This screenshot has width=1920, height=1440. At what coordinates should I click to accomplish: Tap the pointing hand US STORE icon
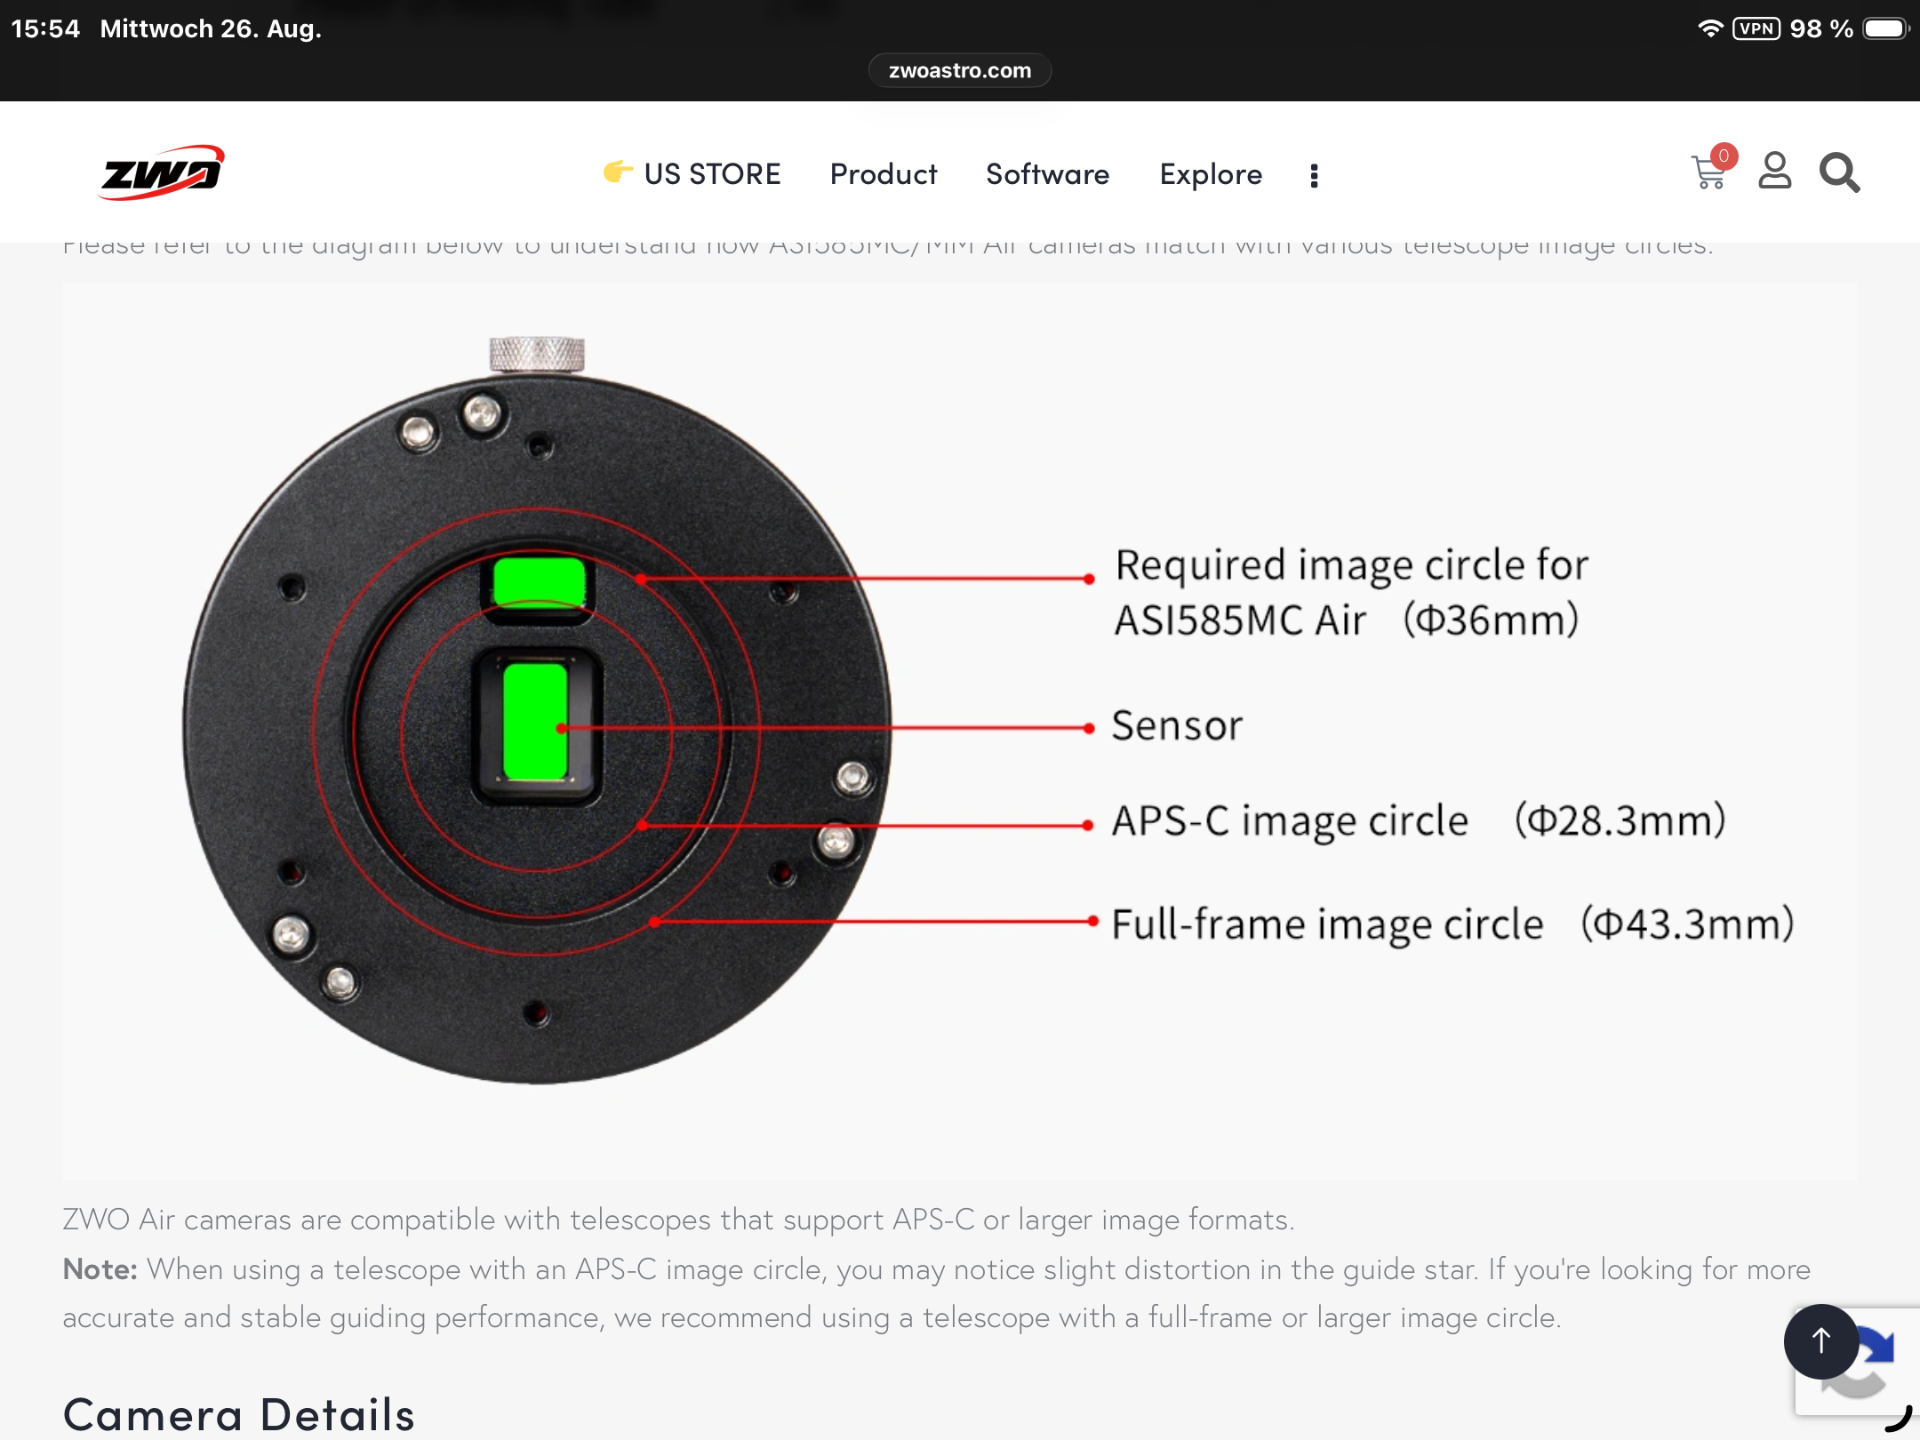tap(618, 172)
